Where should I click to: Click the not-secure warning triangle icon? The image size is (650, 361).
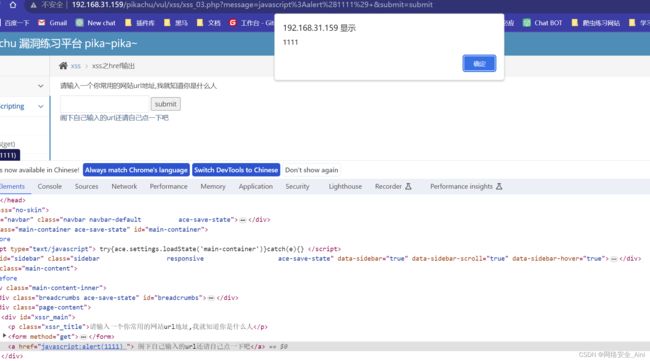(x=34, y=5)
